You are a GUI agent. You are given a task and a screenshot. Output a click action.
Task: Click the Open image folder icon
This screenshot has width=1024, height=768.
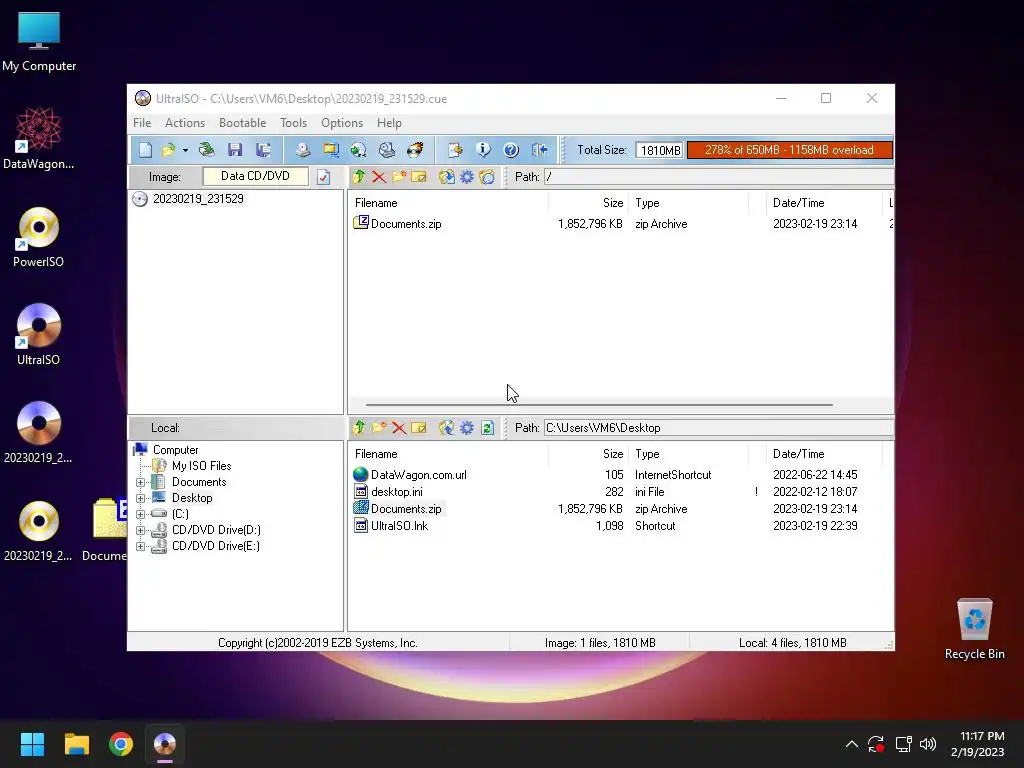[168, 150]
